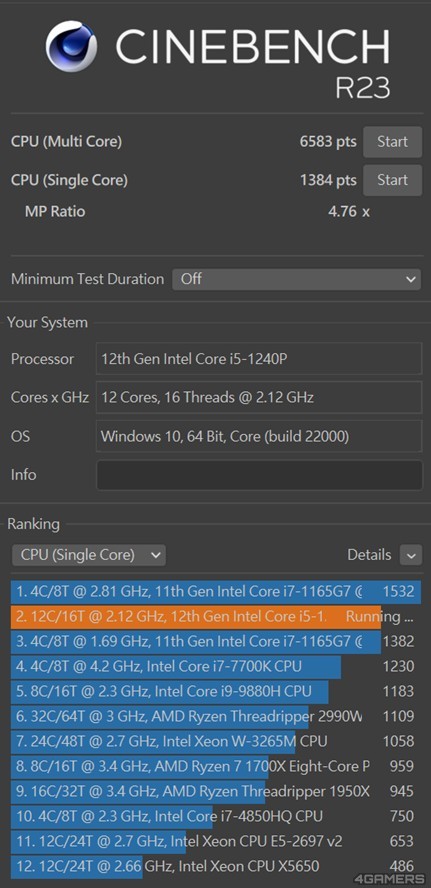Open the Minimum Test Duration dropdown
This screenshot has width=431, height=888.
click(297, 279)
